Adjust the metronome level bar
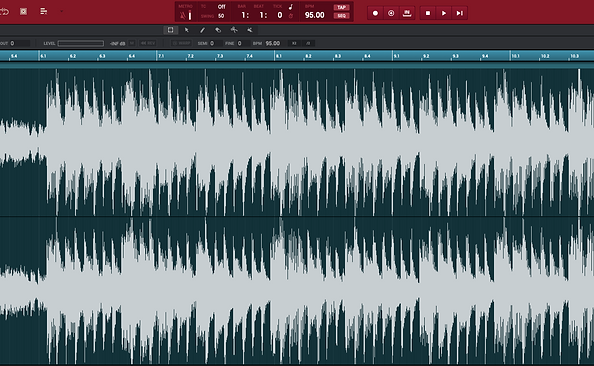The width and height of the screenshot is (594, 366). (190, 16)
